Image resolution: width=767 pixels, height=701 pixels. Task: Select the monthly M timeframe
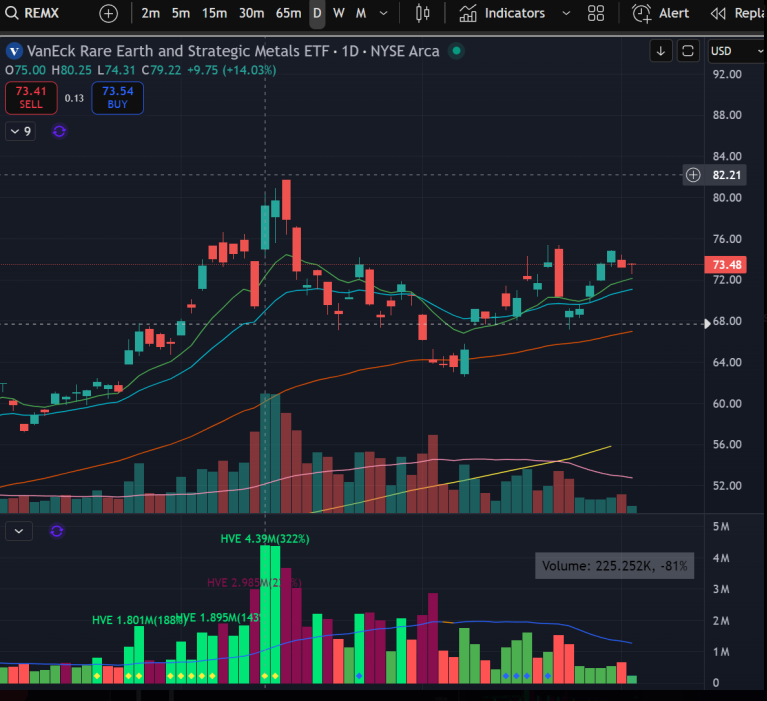(361, 13)
